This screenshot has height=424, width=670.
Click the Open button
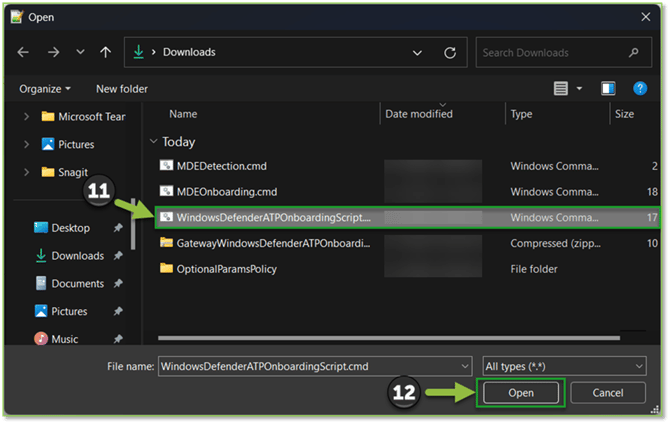coord(521,393)
